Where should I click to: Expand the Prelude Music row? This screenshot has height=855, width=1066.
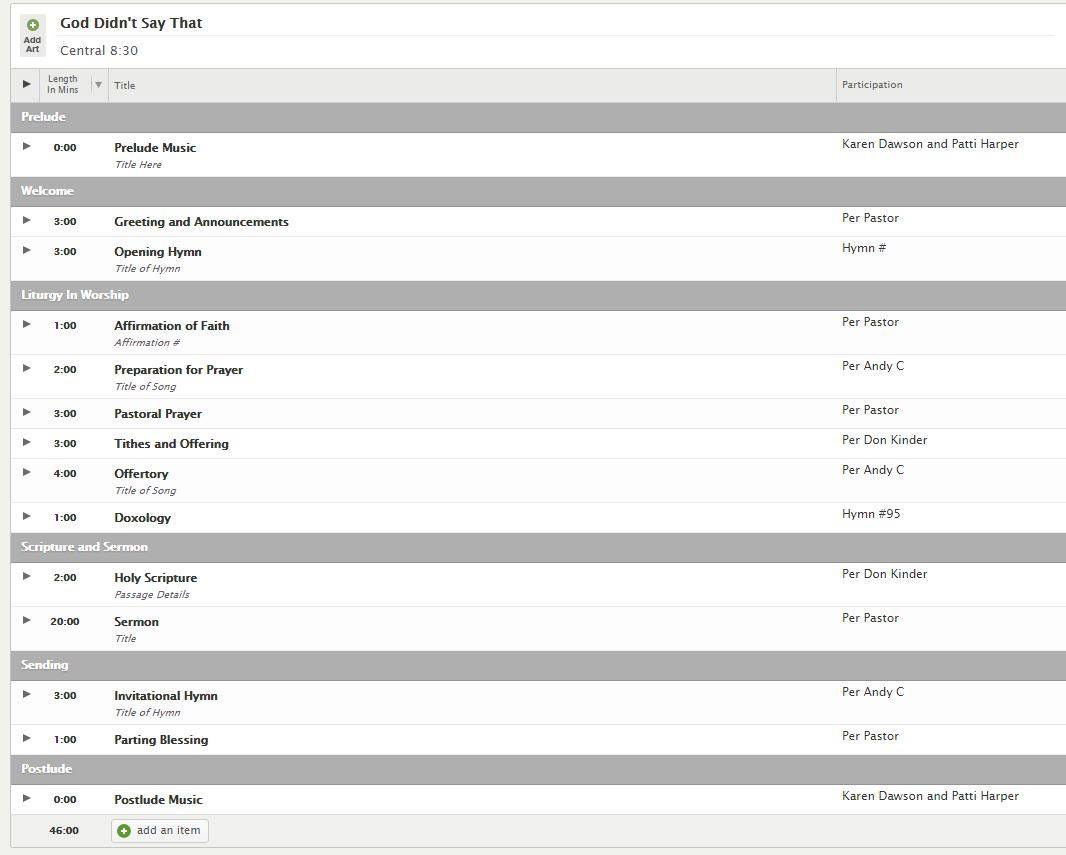click(x=27, y=146)
